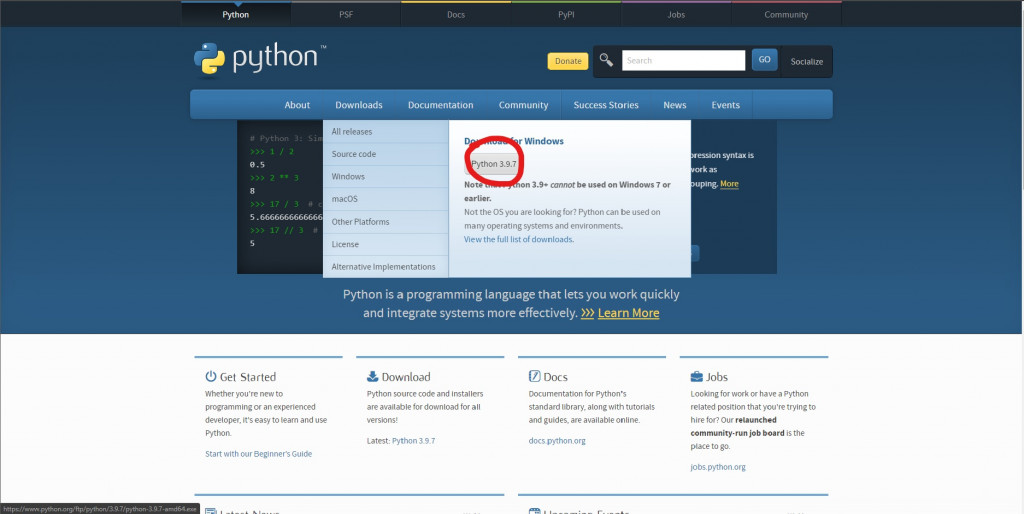Click the search magnifier icon

[606, 60]
